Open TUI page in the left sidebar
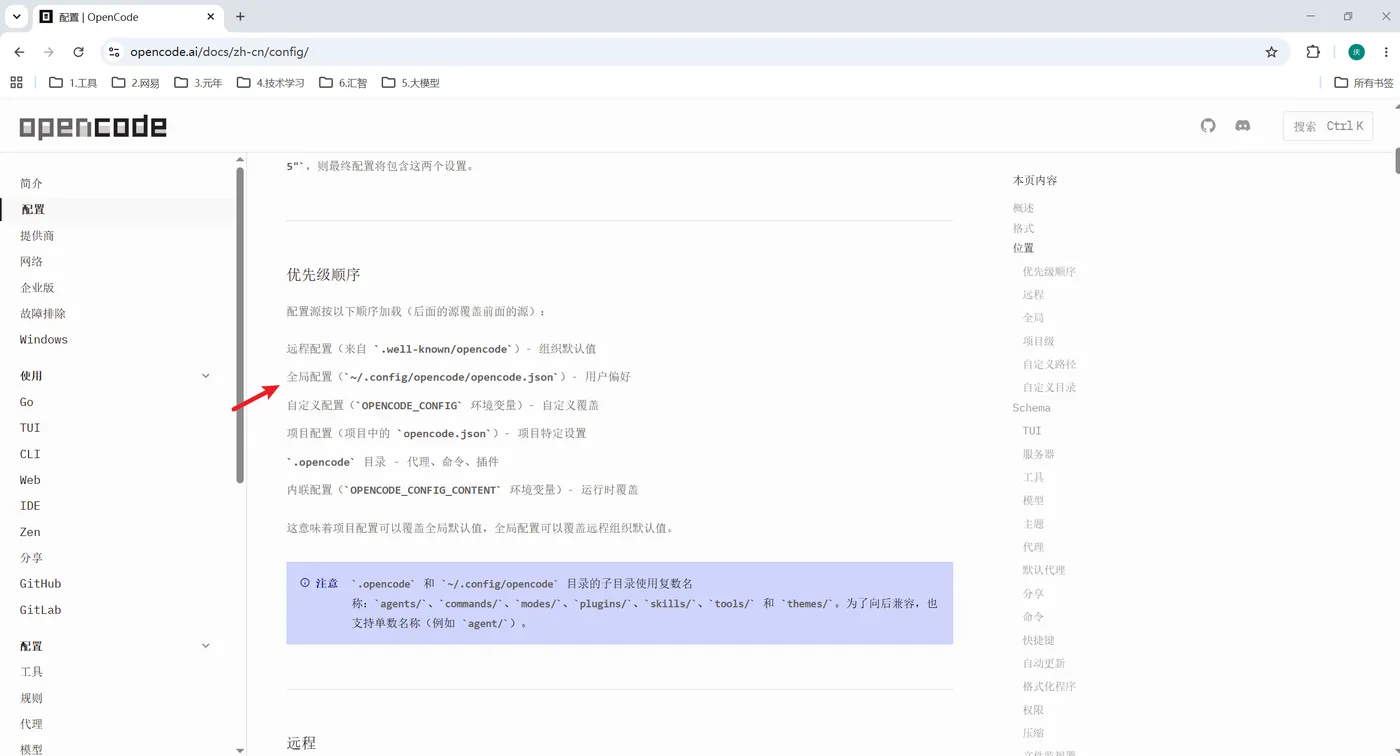Image resolution: width=1400 pixels, height=756 pixels. 30,428
